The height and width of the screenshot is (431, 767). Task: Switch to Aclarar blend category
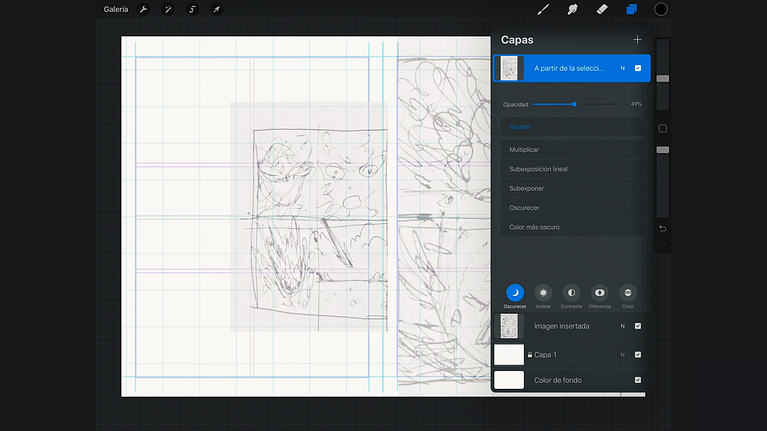[x=543, y=294]
